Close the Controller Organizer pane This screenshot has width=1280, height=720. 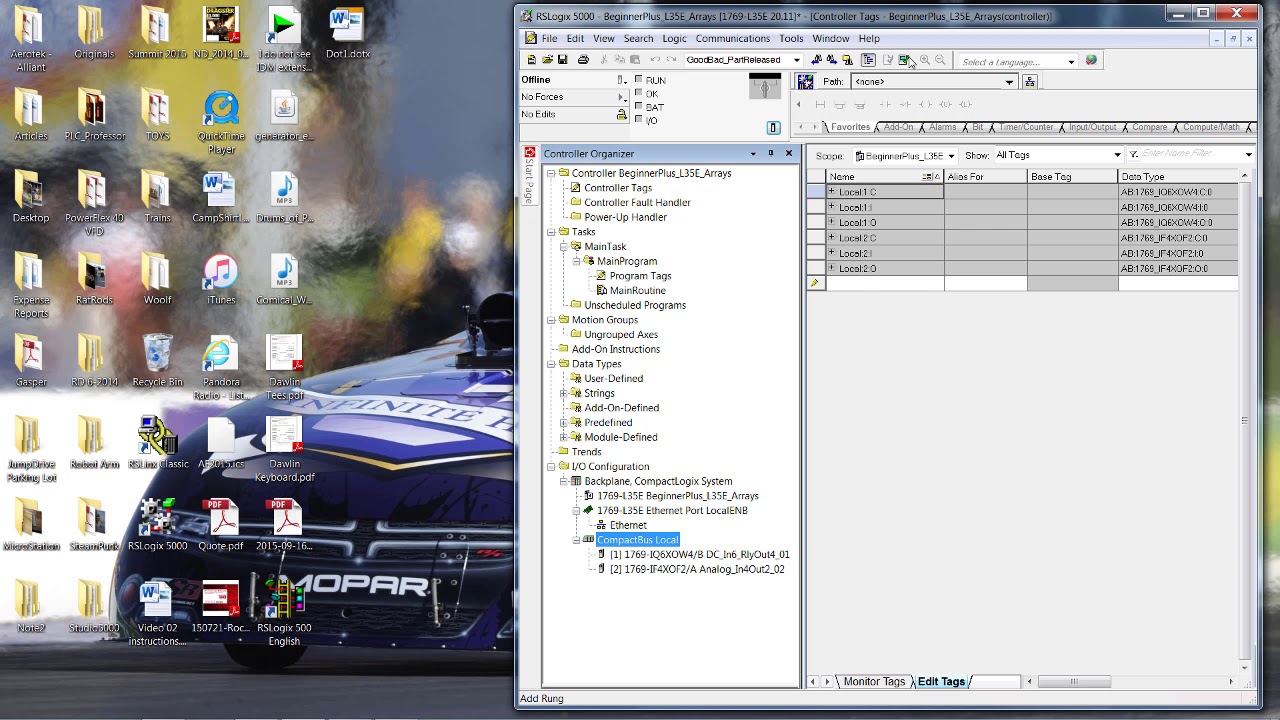click(x=788, y=153)
